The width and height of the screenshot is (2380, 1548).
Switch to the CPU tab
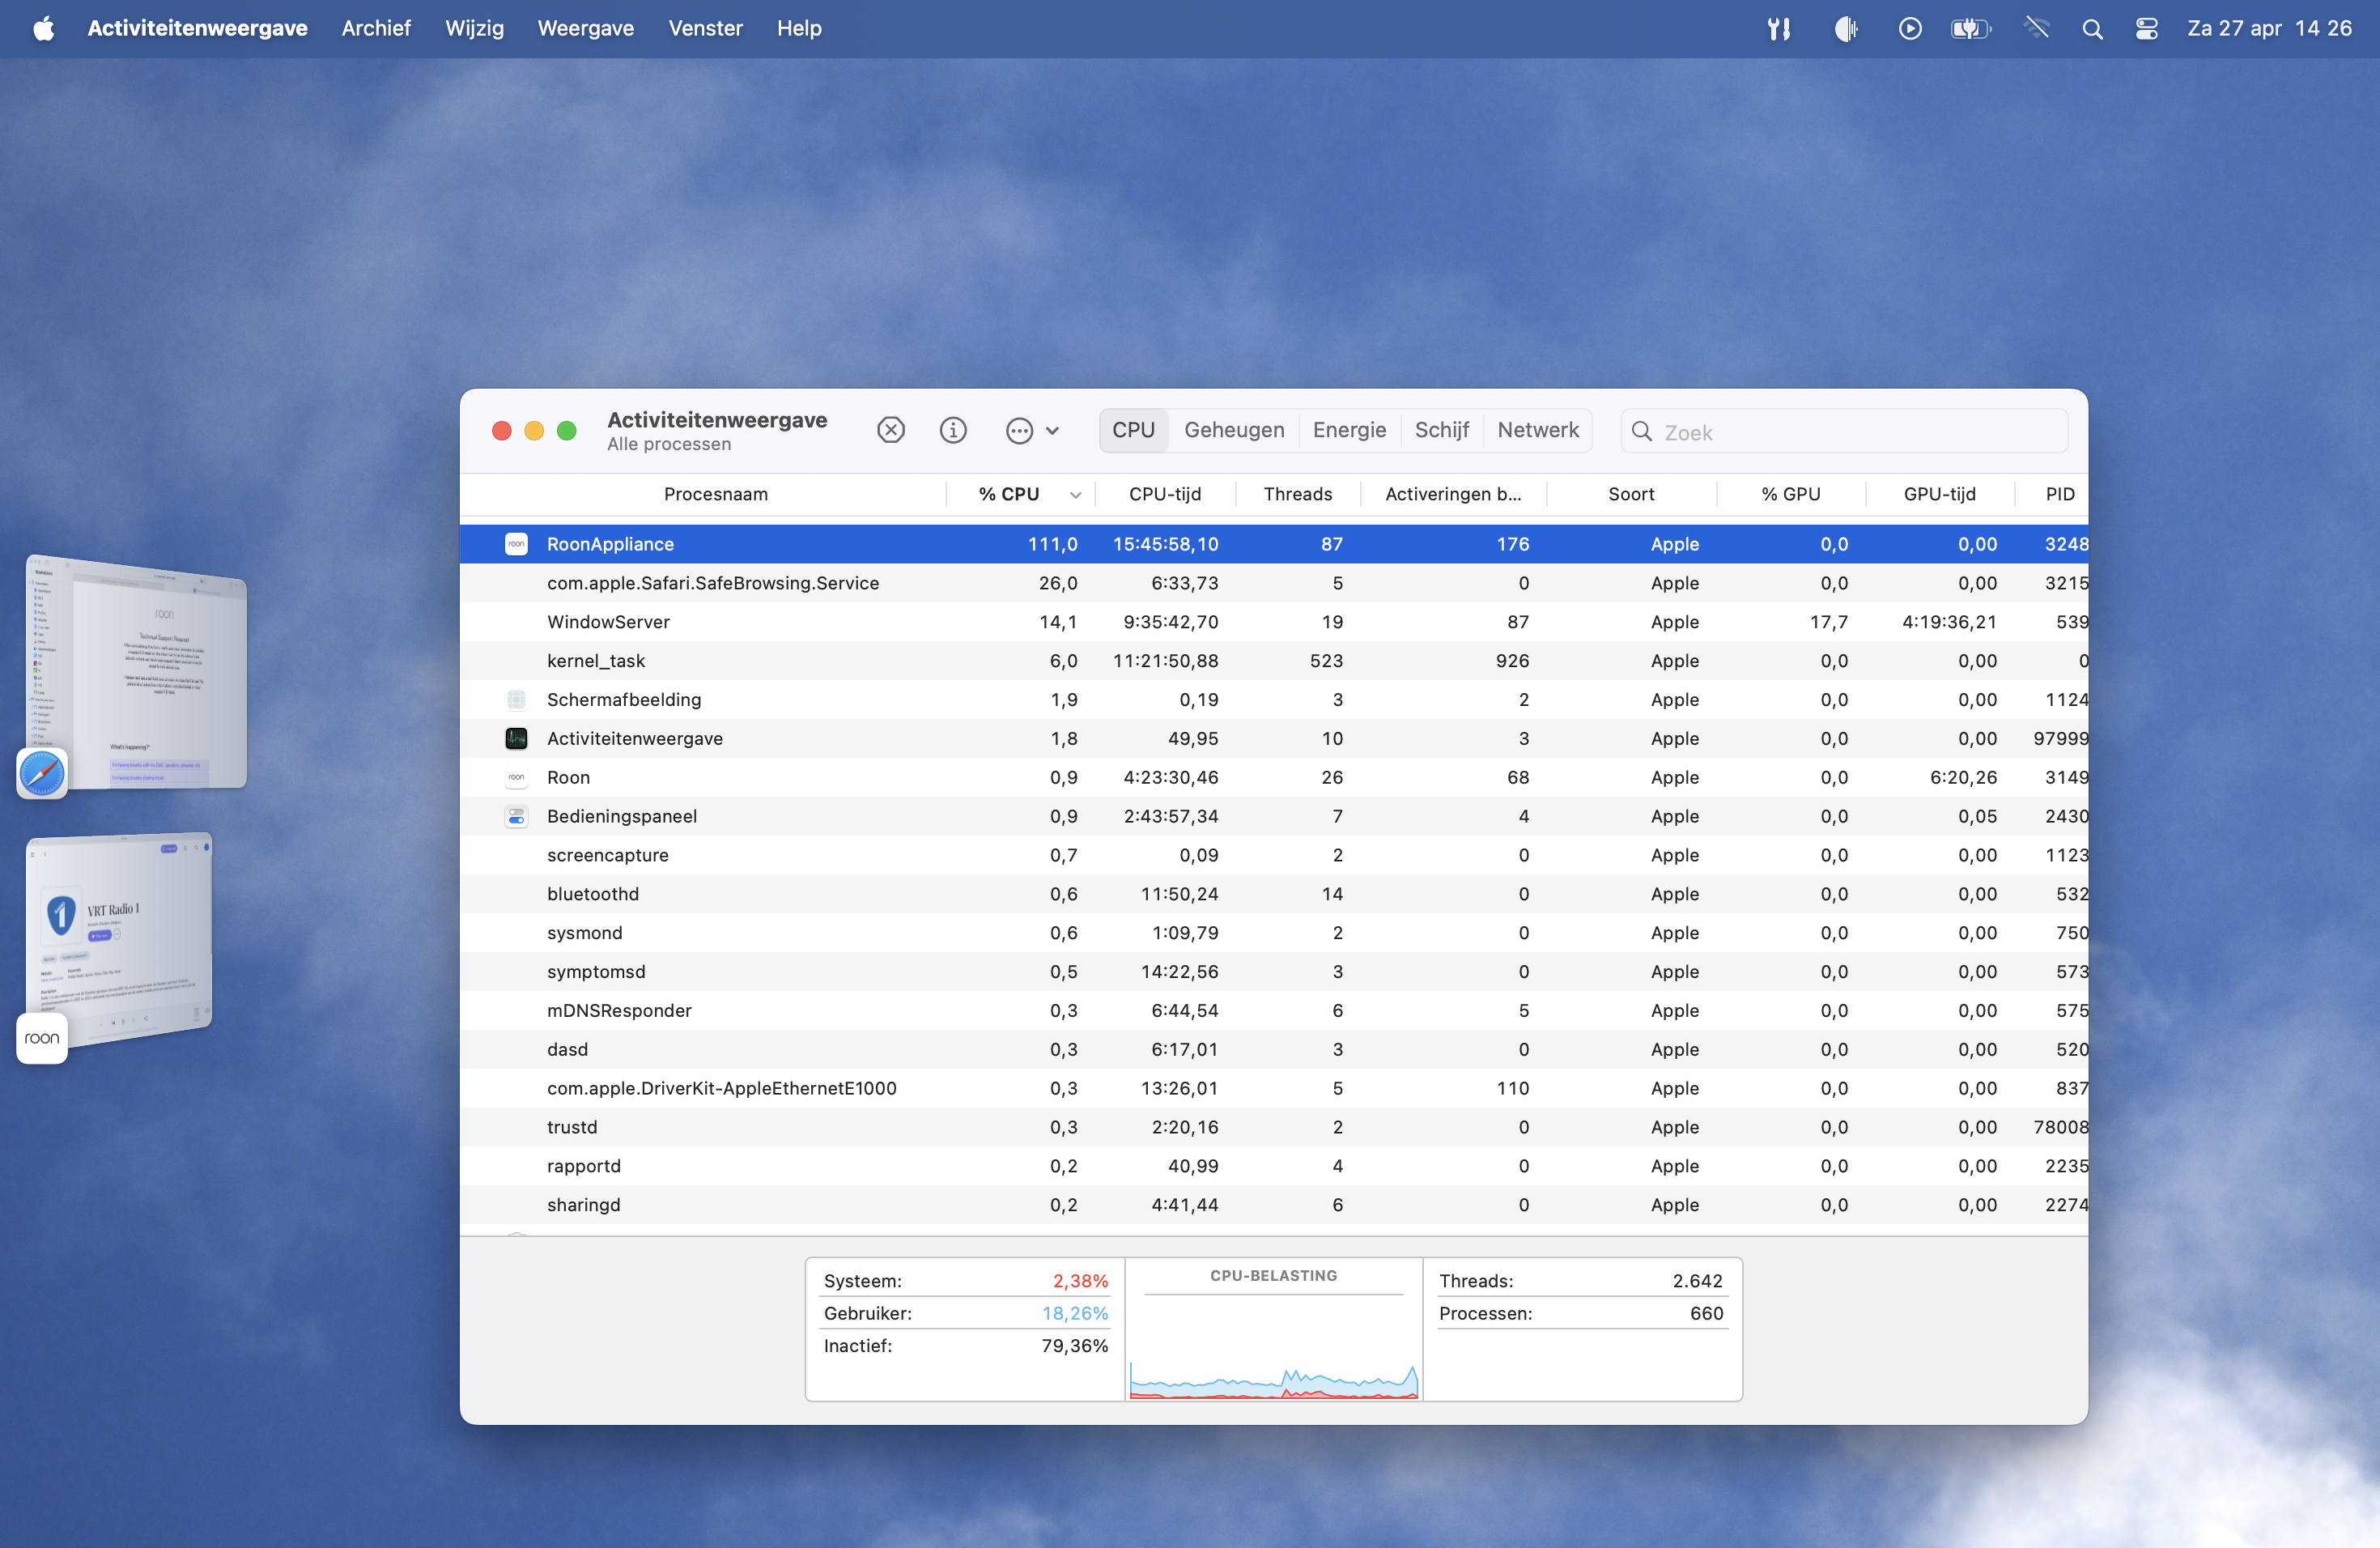click(x=1133, y=430)
